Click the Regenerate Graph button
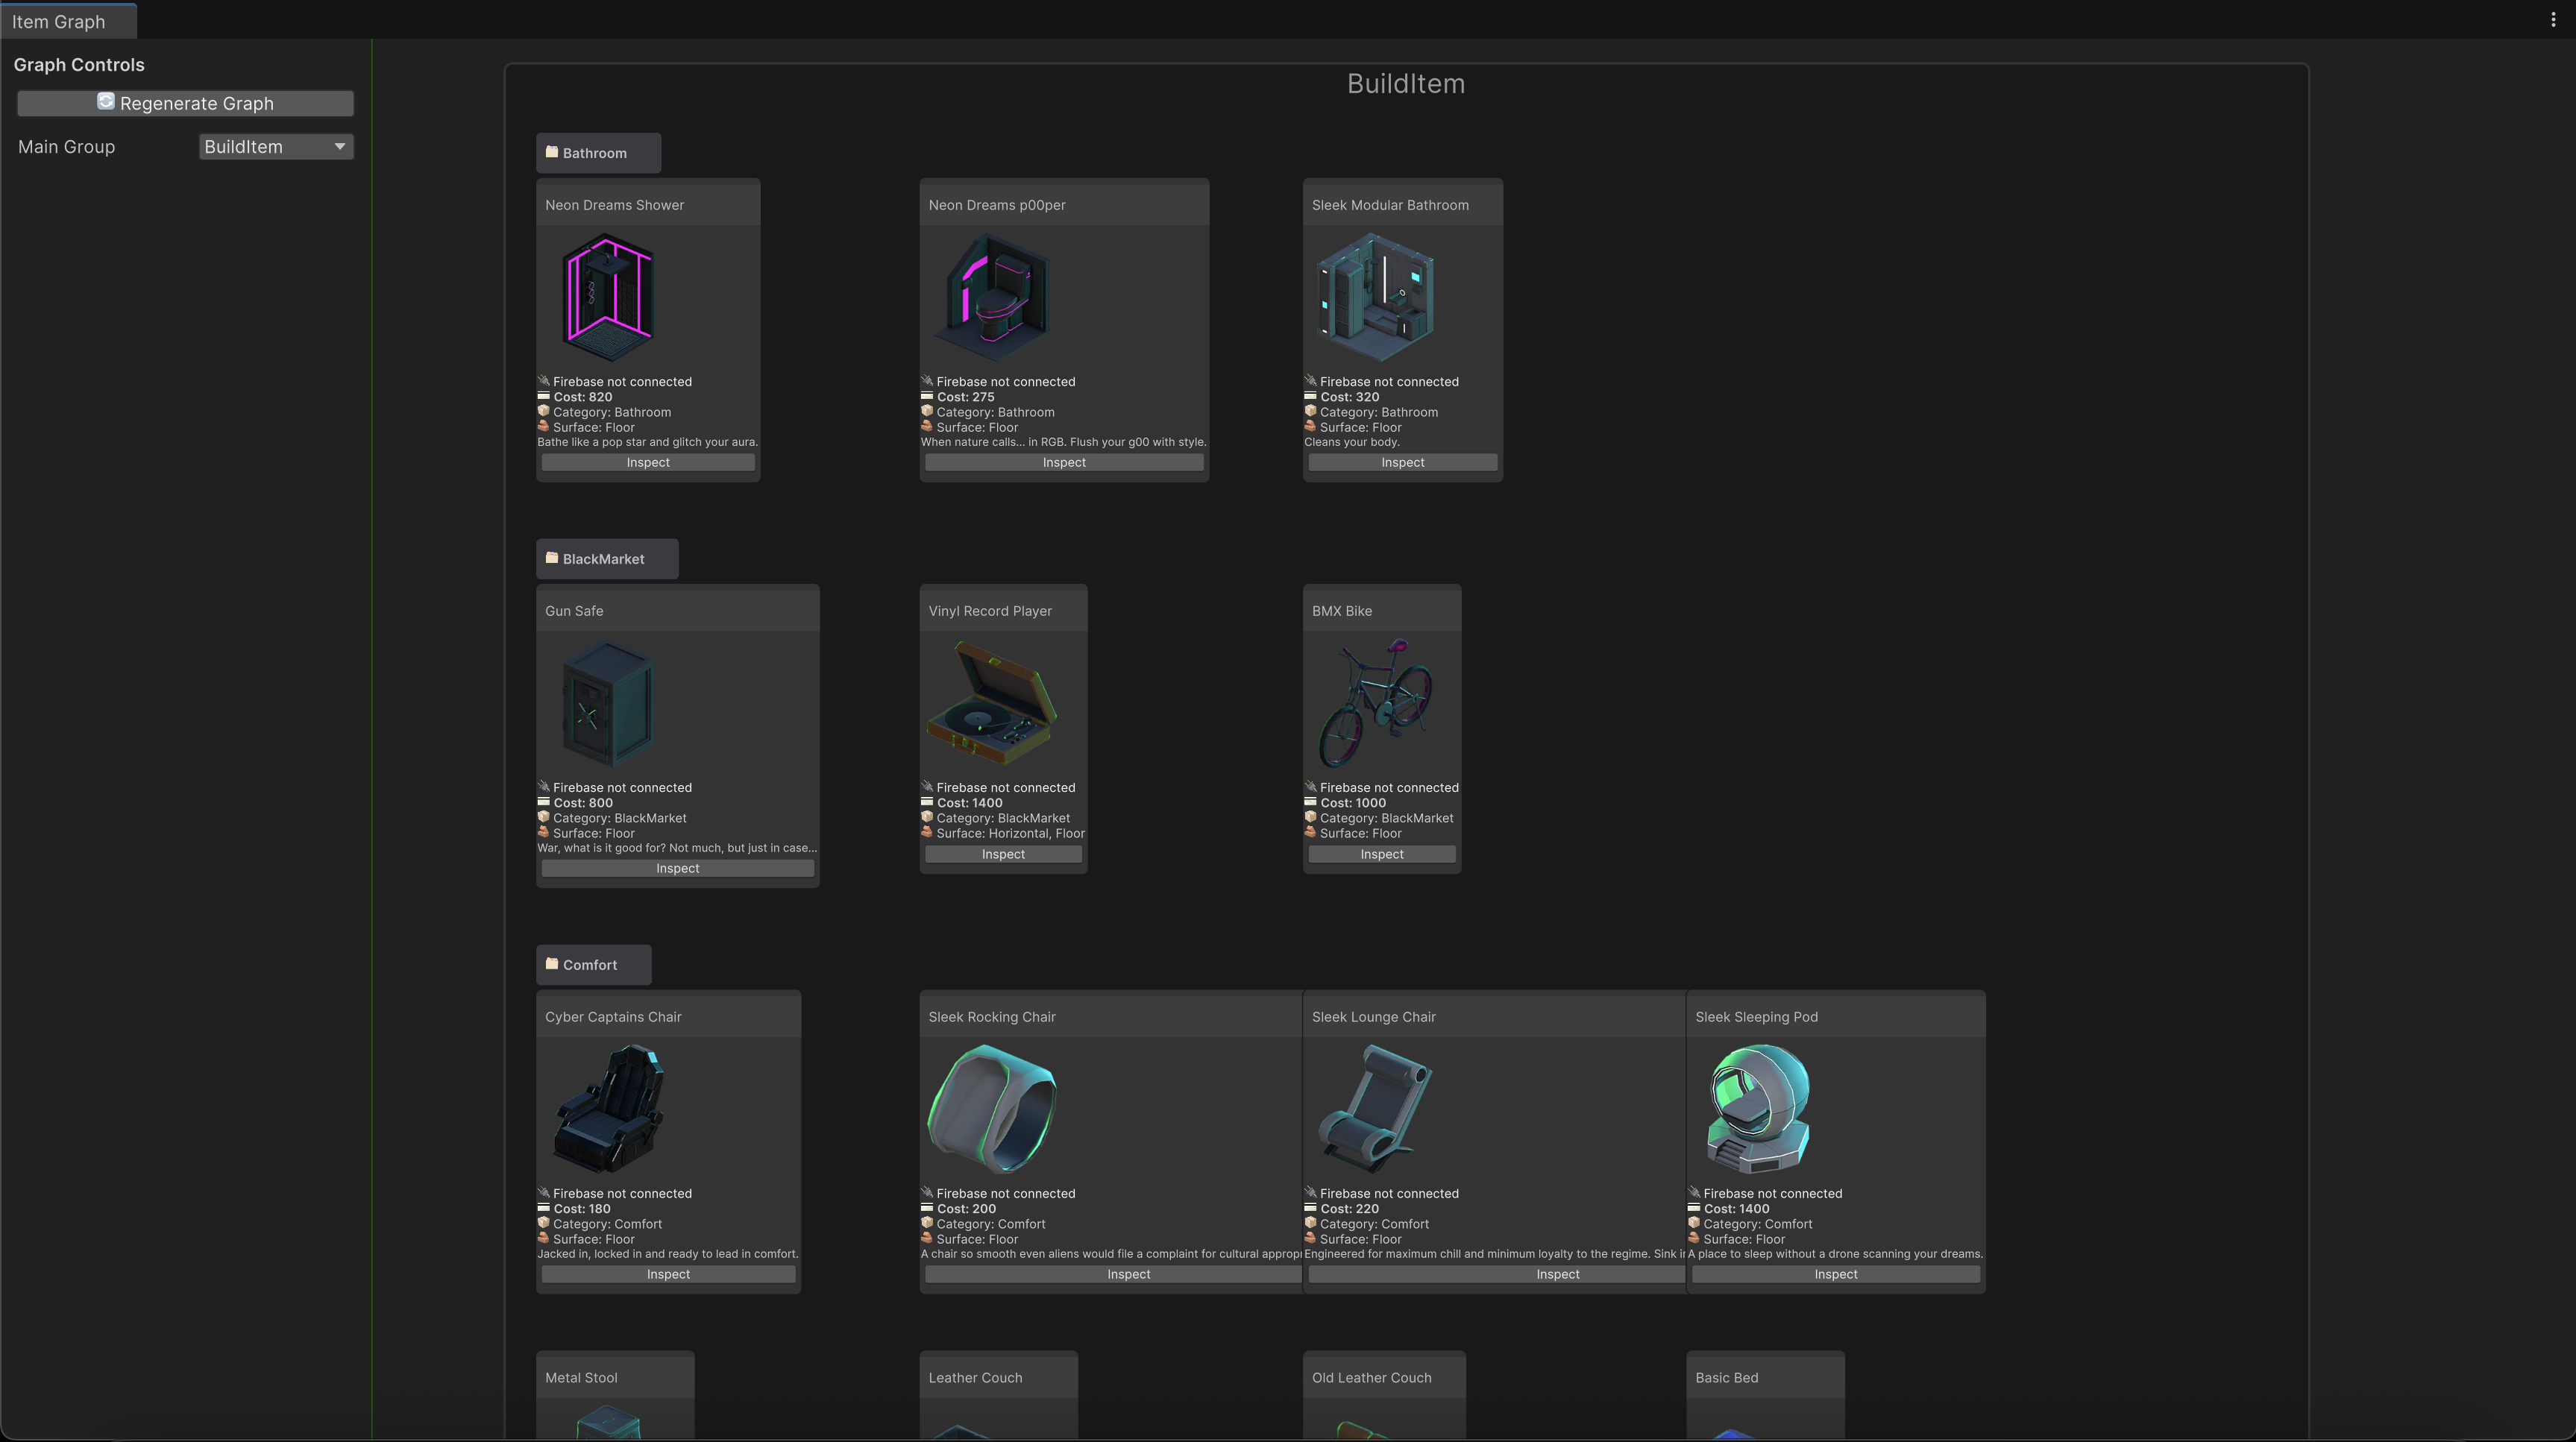The width and height of the screenshot is (2576, 1442). point(185,103)
